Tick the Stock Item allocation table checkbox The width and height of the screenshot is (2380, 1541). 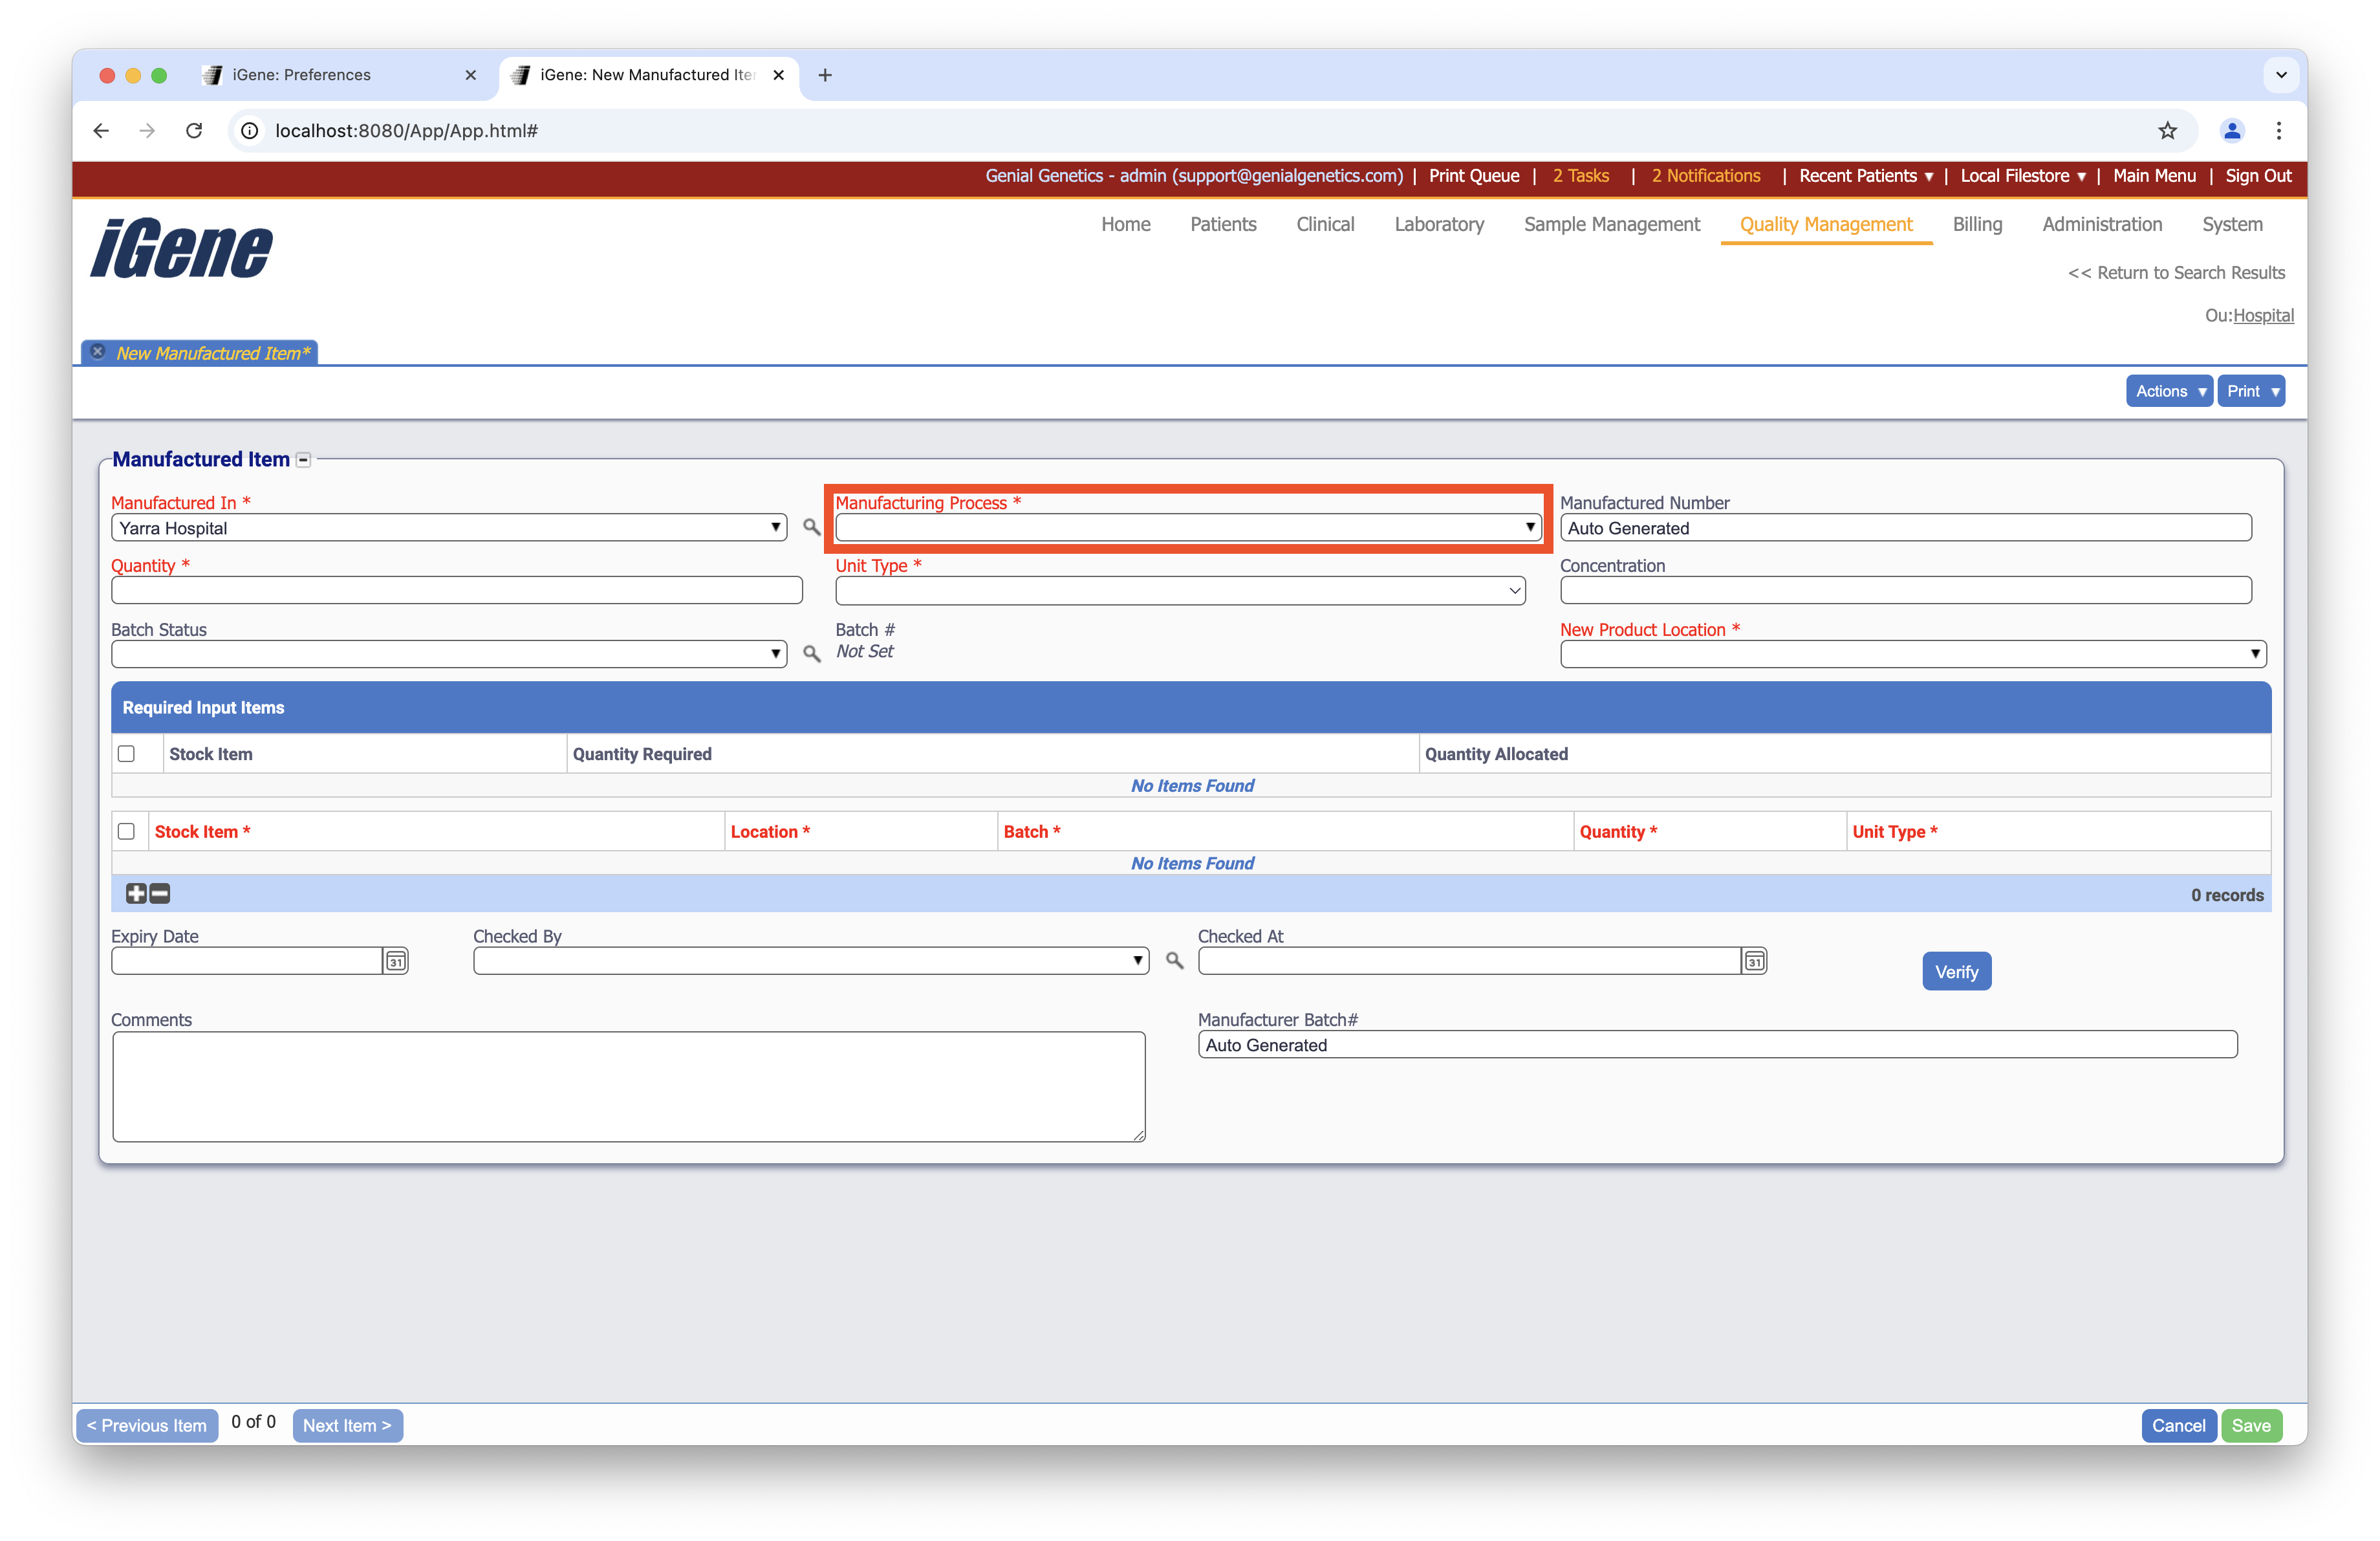point(126,832)
